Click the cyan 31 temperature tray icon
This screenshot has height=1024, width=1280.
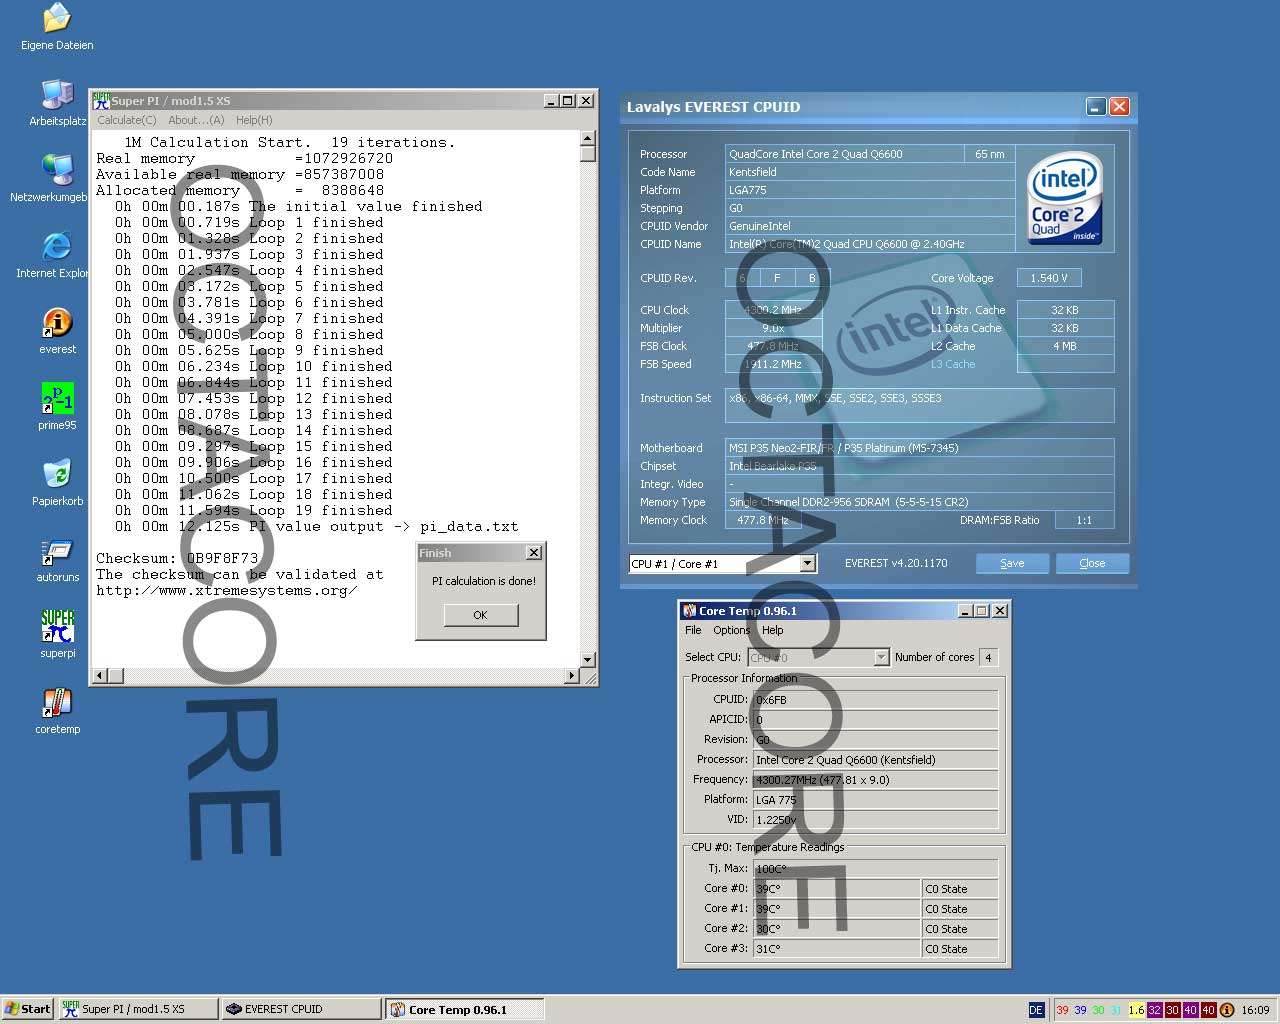tap(1116, 1010)
